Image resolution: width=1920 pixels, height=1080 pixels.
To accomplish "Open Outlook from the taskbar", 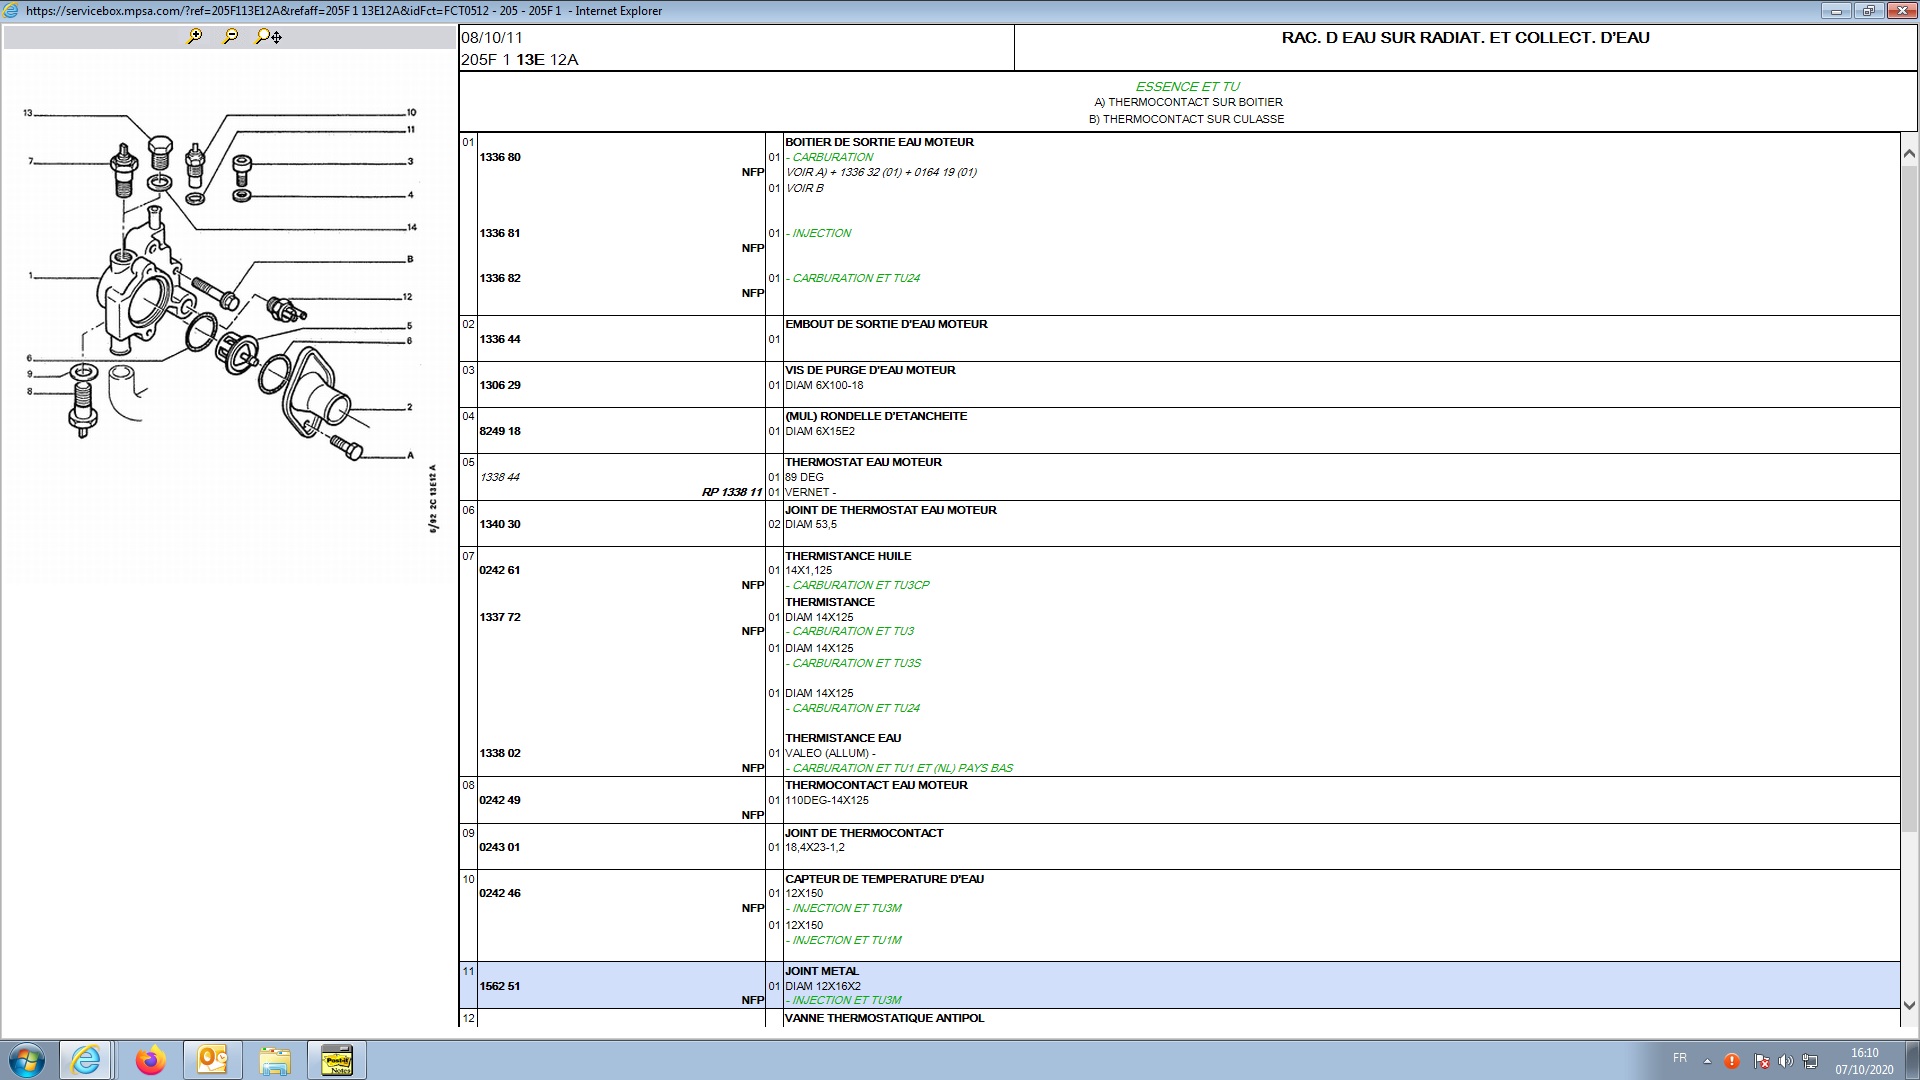I will tap(213, 1060).
